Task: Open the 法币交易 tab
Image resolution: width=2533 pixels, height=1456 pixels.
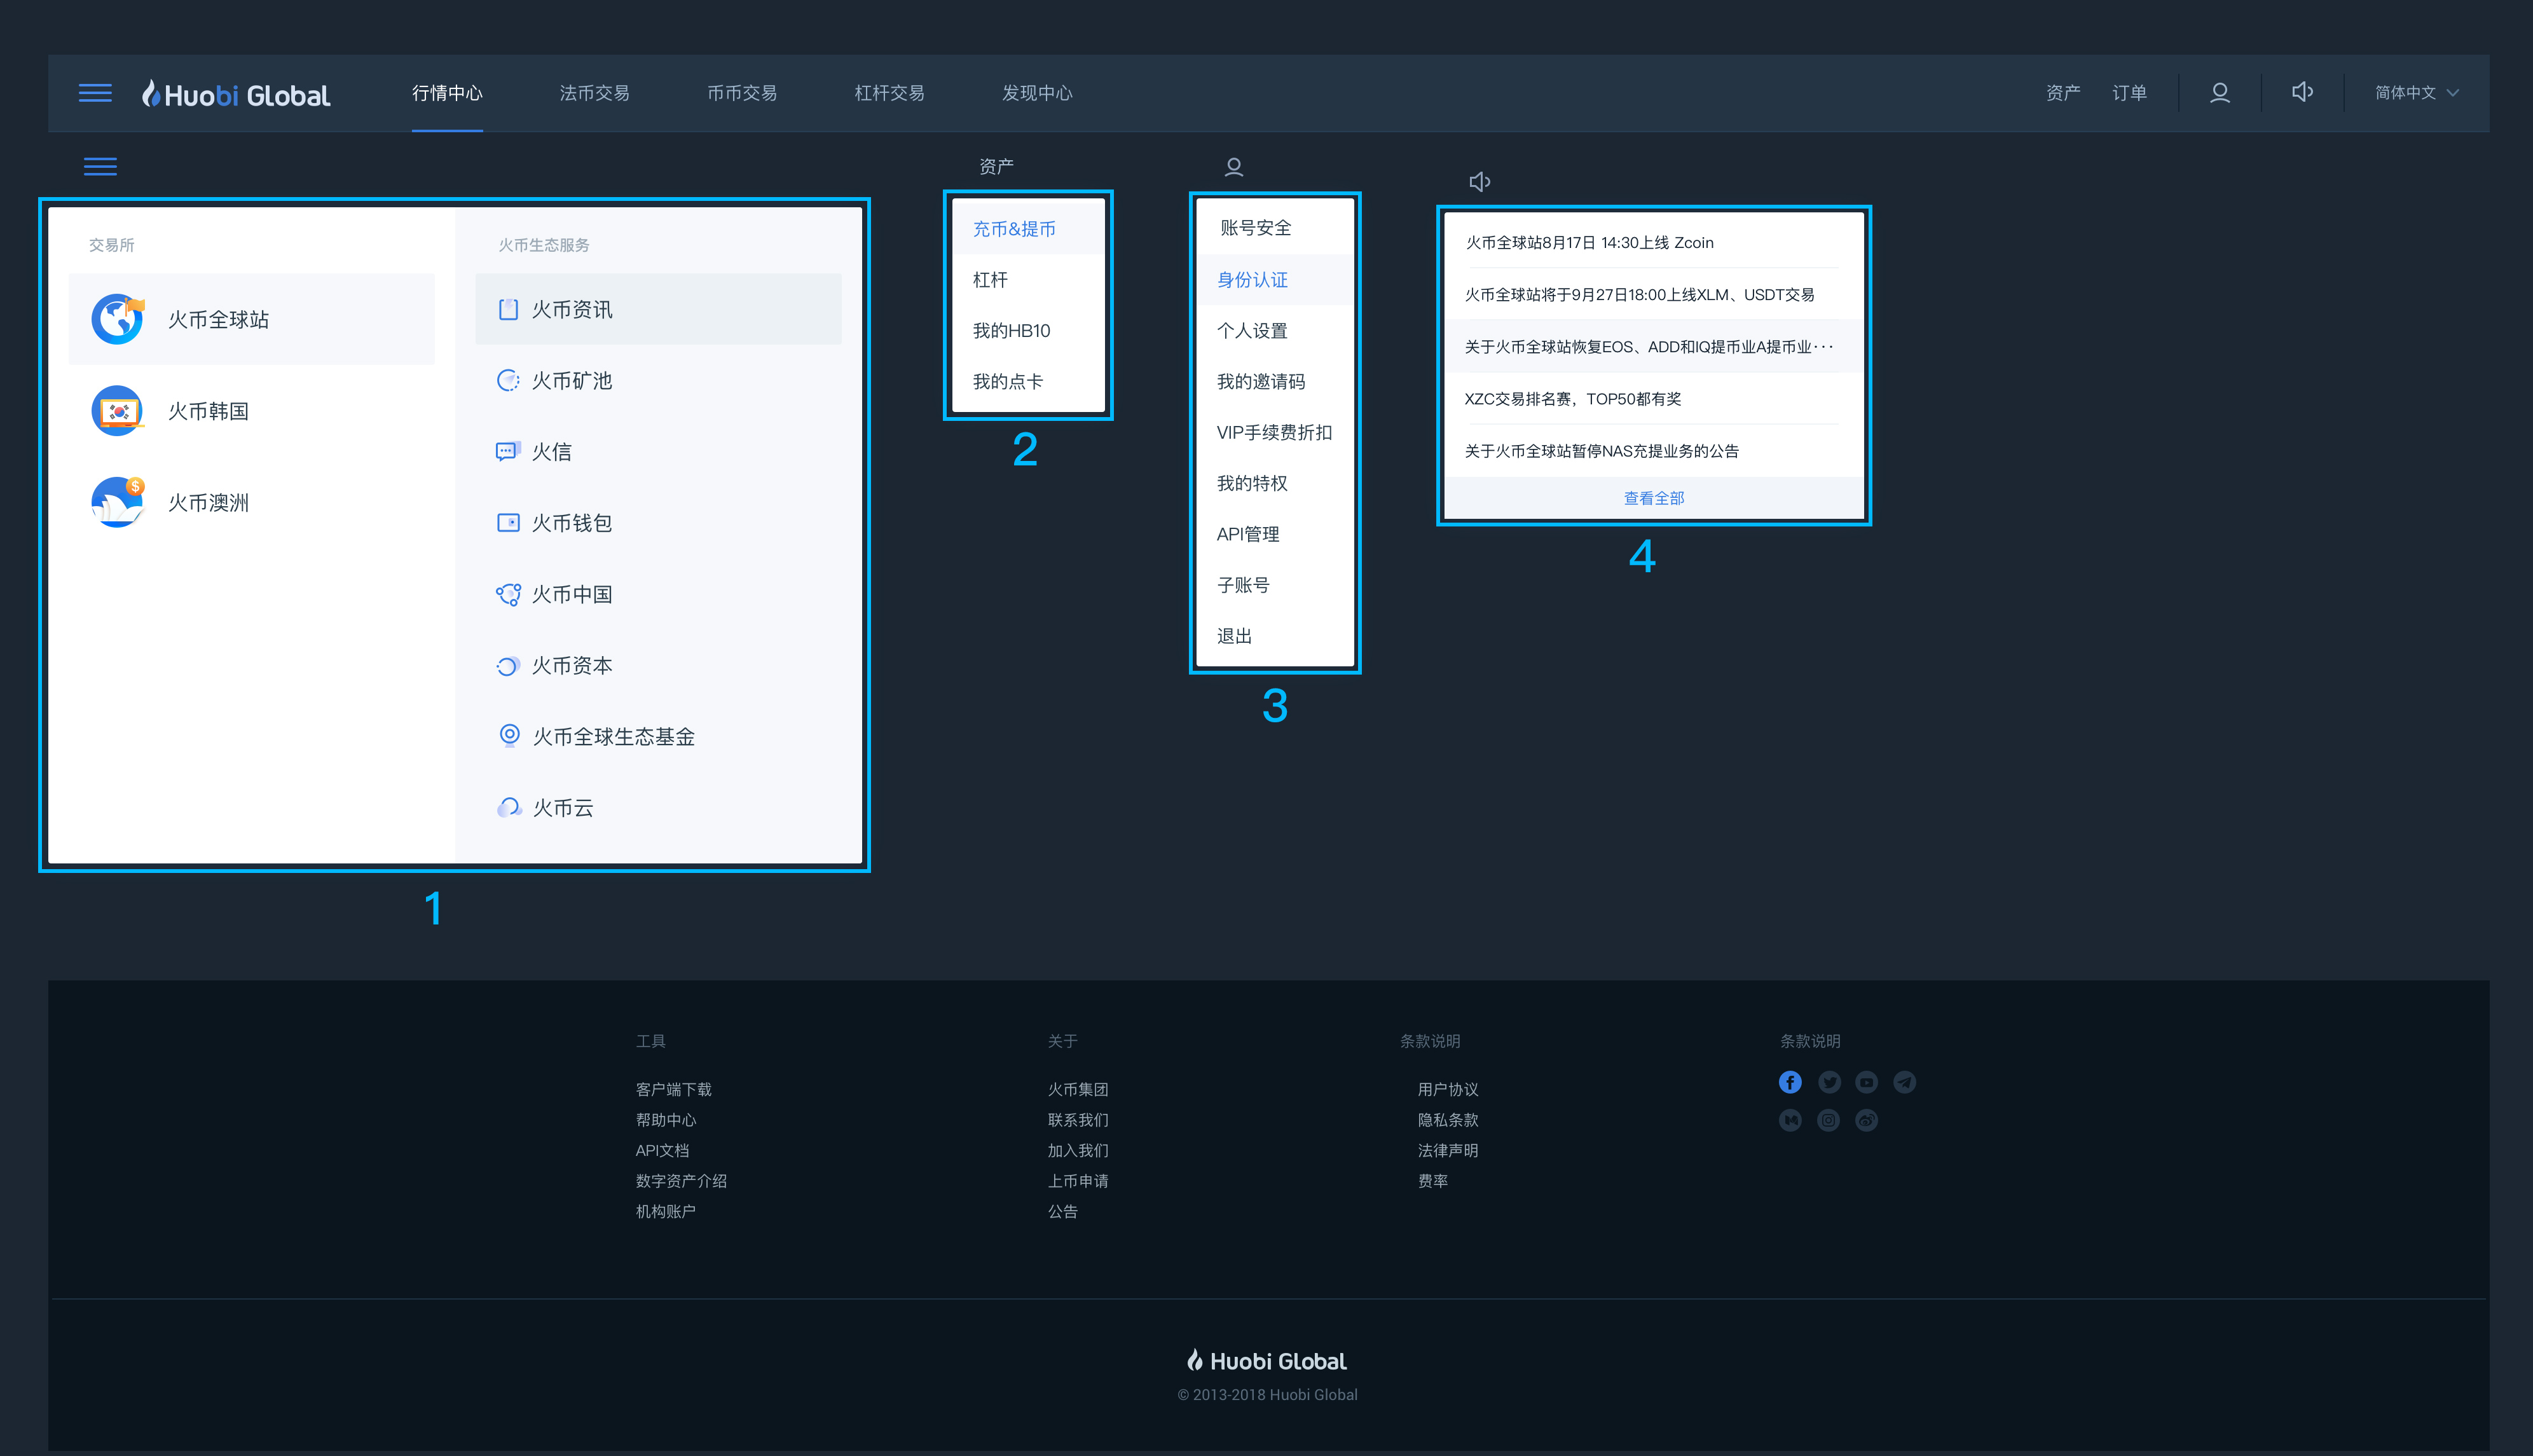Action: (x=594, y=93)
